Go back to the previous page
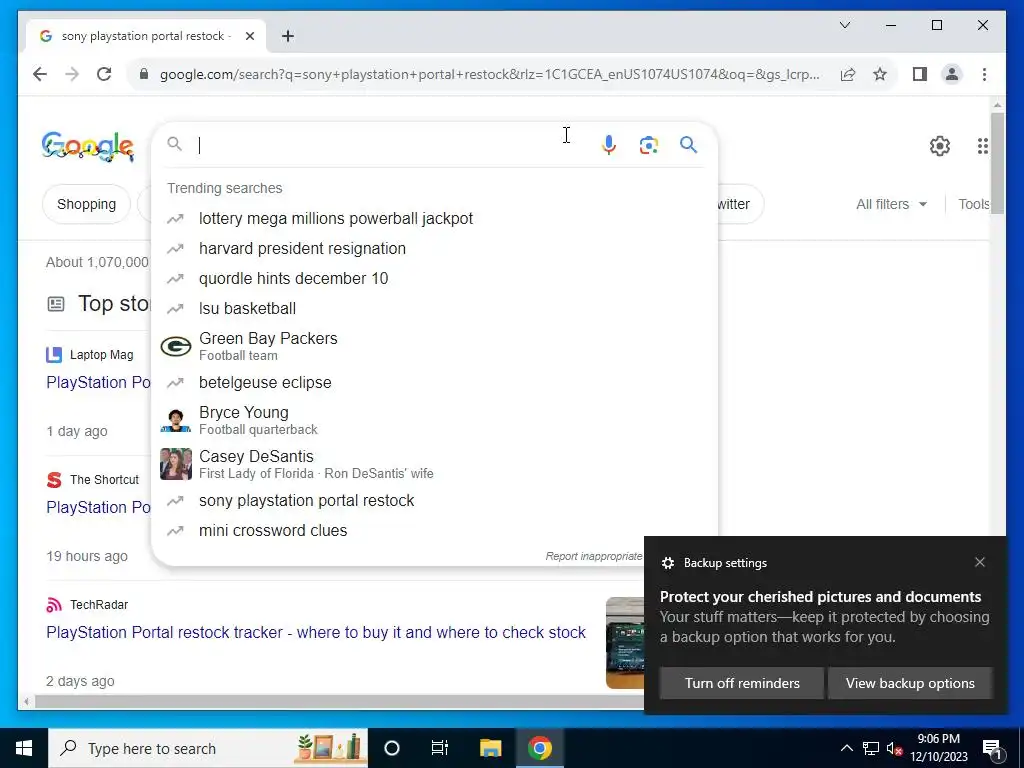1024x768 pixels. pyautogui.click(x=40, y=74)
